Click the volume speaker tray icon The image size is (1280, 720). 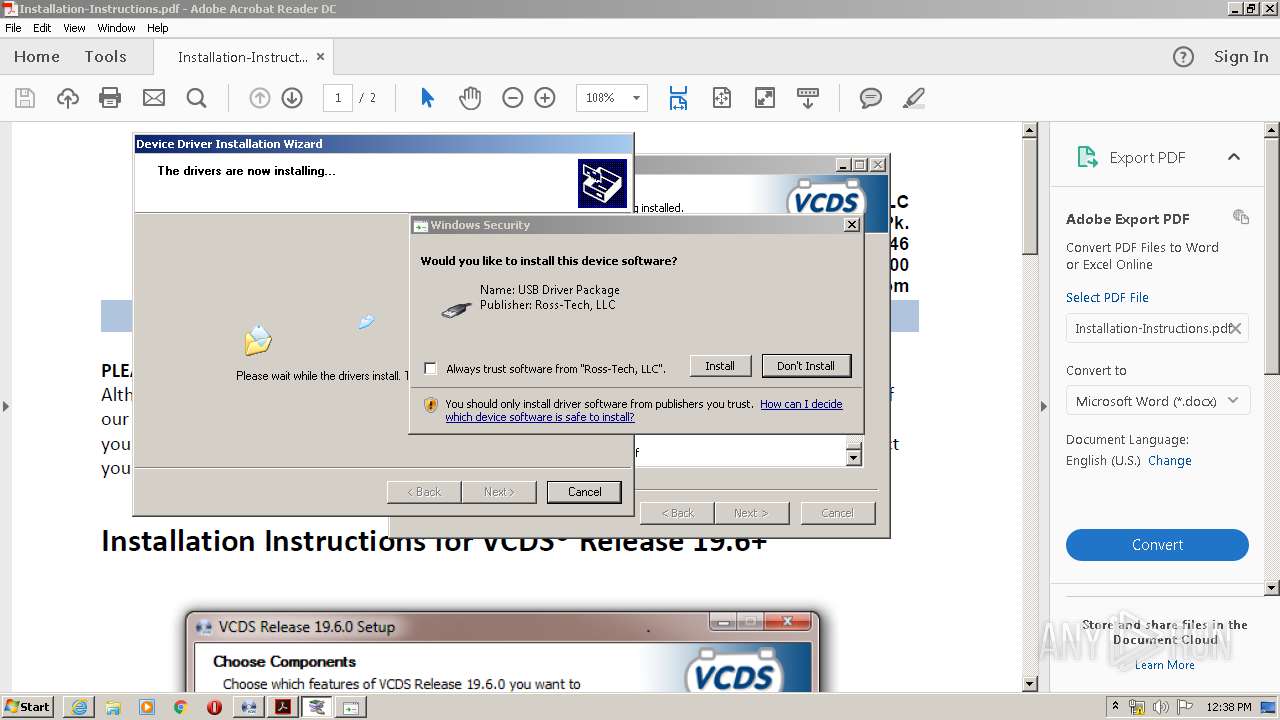tap(1161, 707)
